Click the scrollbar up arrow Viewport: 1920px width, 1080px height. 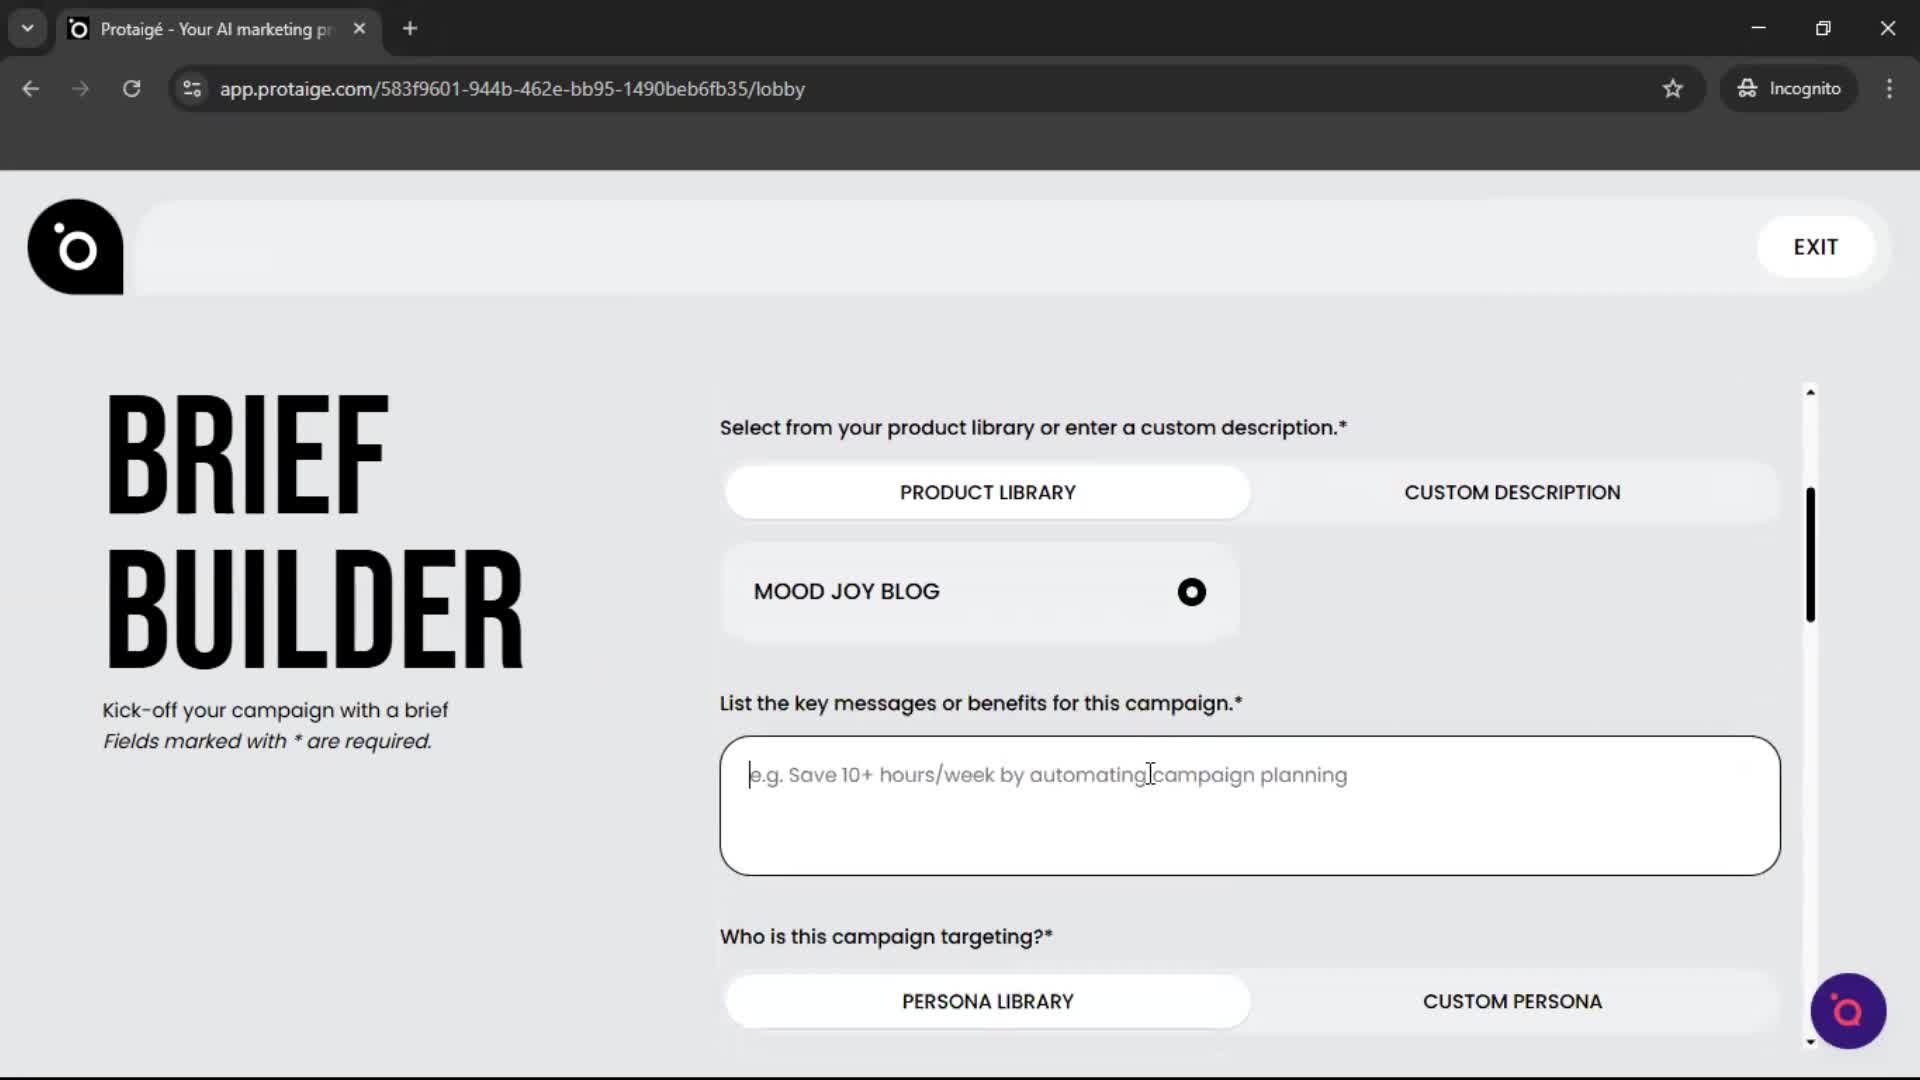pos(1810,391)
